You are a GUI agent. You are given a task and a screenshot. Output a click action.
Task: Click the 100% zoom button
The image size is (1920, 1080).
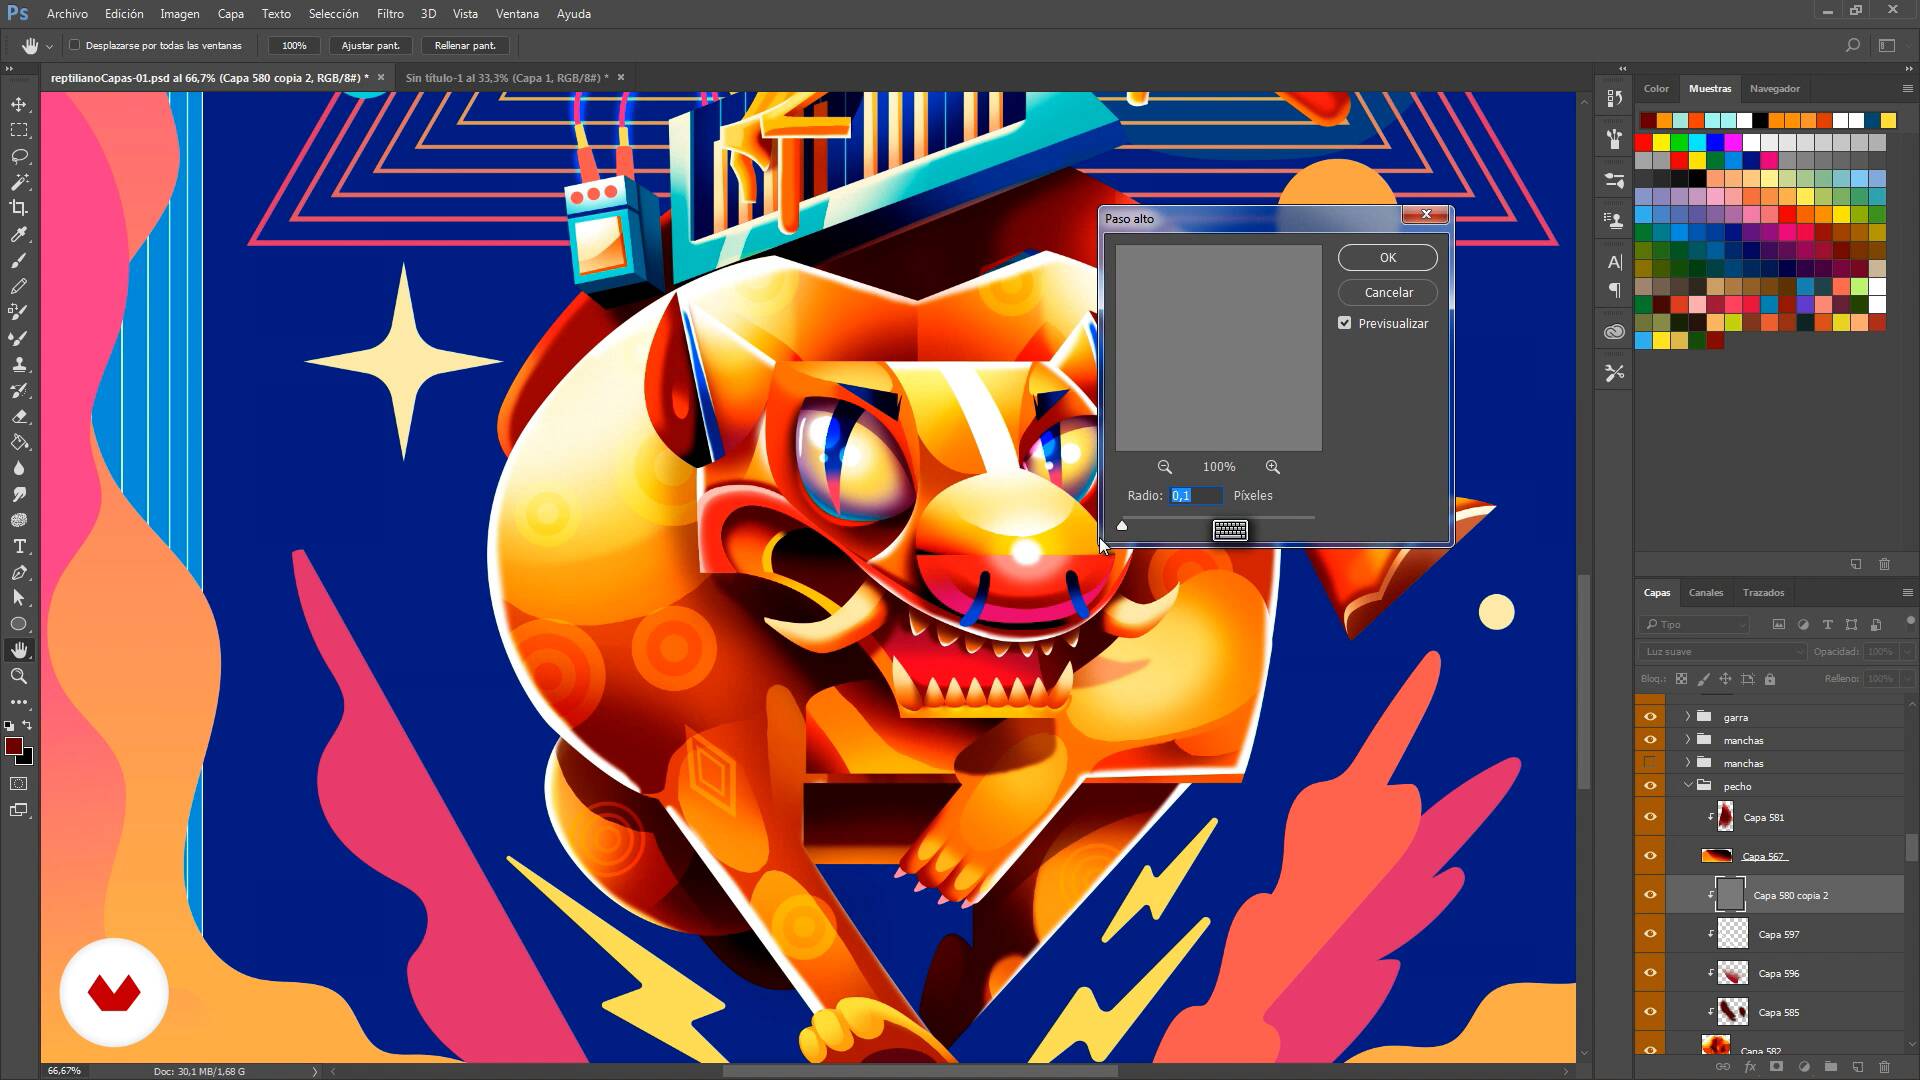click(294, 45)
